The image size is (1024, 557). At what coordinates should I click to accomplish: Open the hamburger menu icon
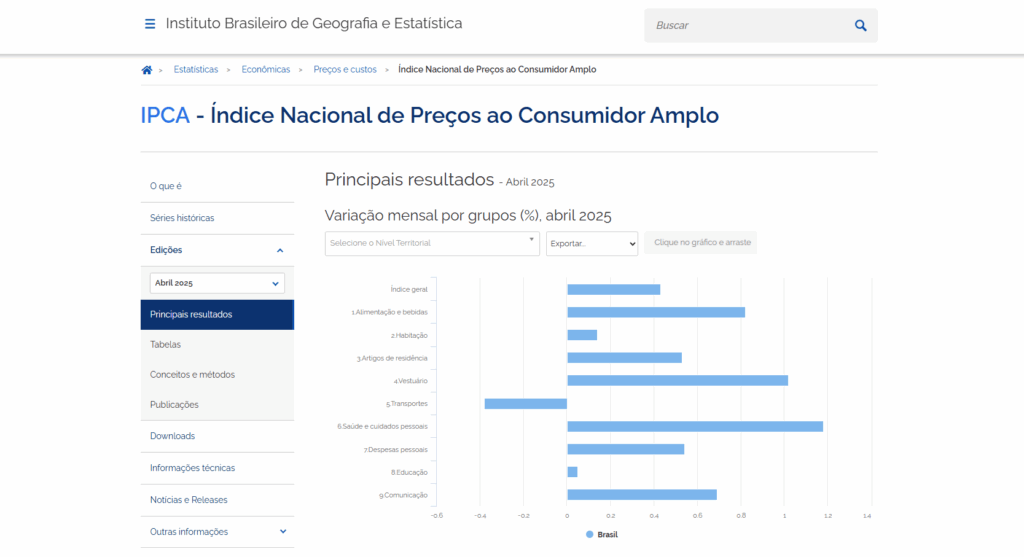tap(150, 24)
